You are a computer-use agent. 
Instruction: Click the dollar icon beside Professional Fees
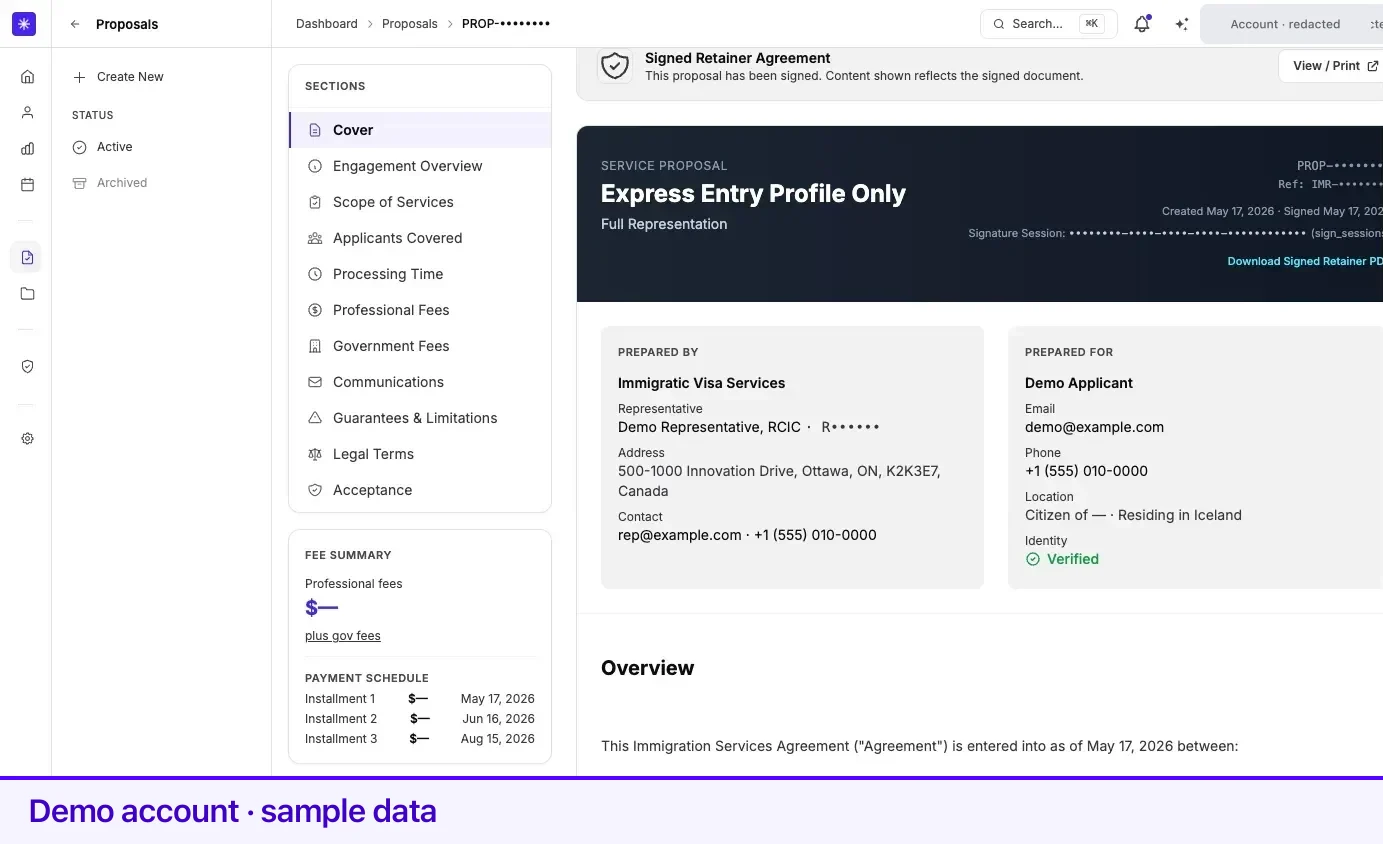click(x=315, y=310)
